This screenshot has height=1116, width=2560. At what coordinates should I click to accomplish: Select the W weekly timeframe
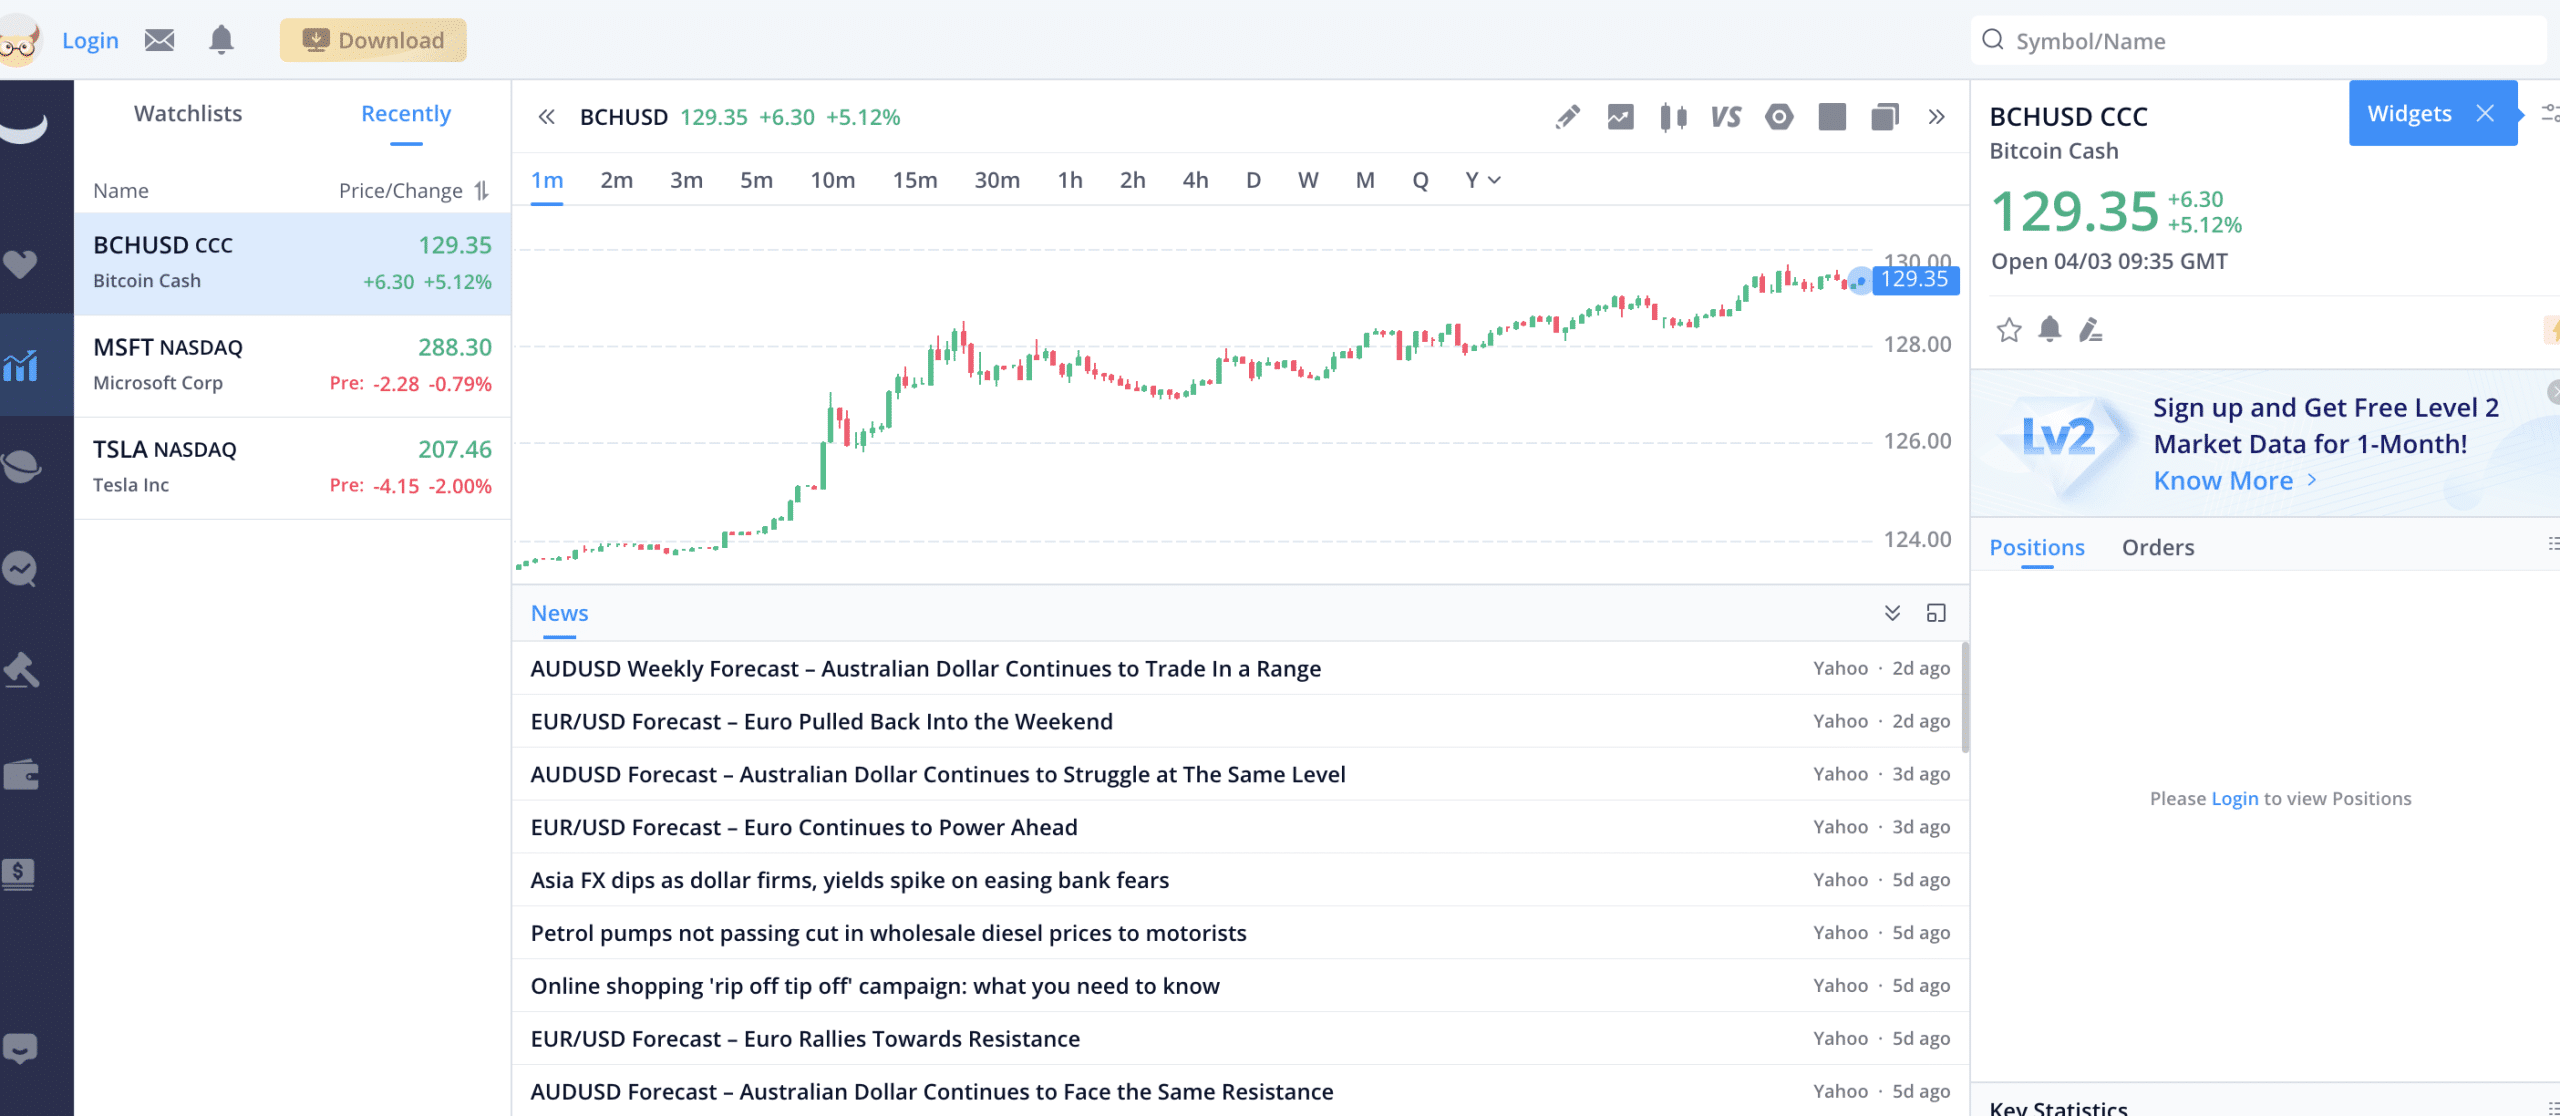tap(1308, 180)
